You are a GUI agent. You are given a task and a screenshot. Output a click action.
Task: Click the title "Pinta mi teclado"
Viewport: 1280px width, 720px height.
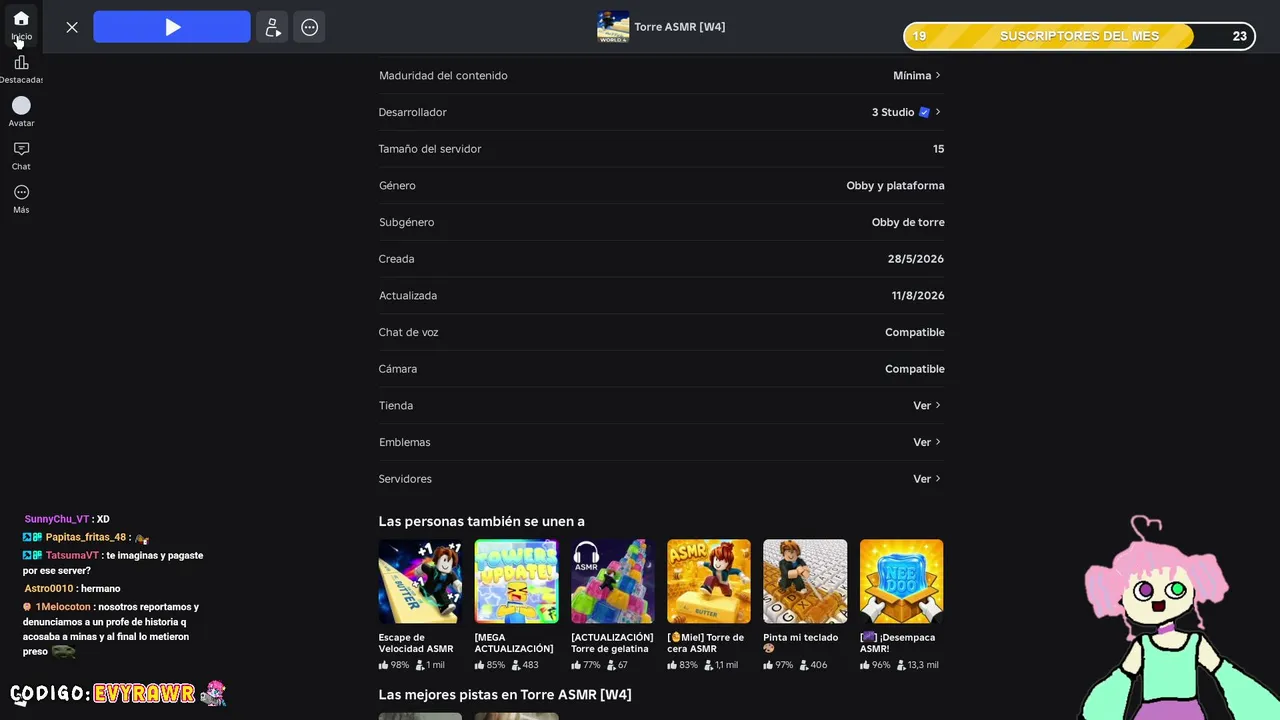pos(801,638)
